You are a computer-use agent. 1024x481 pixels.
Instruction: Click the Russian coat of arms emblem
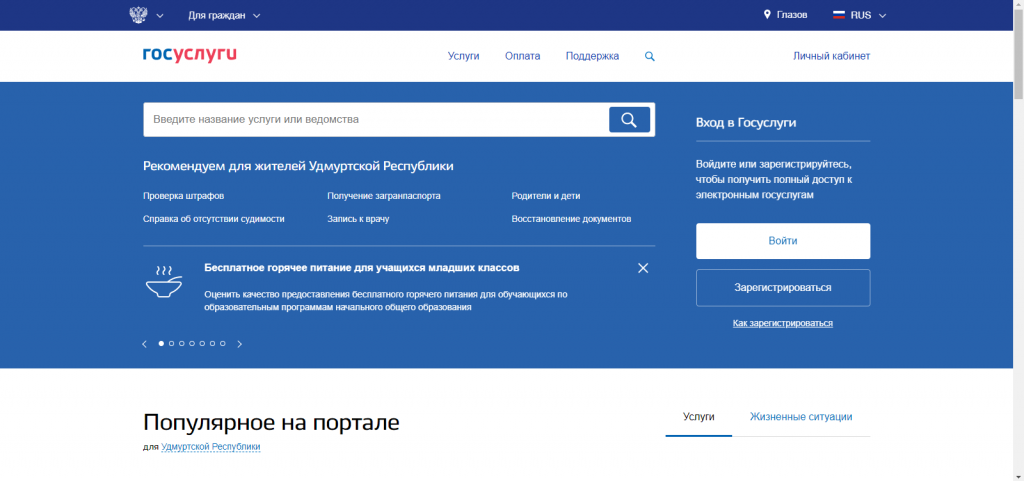pos(138,15)
